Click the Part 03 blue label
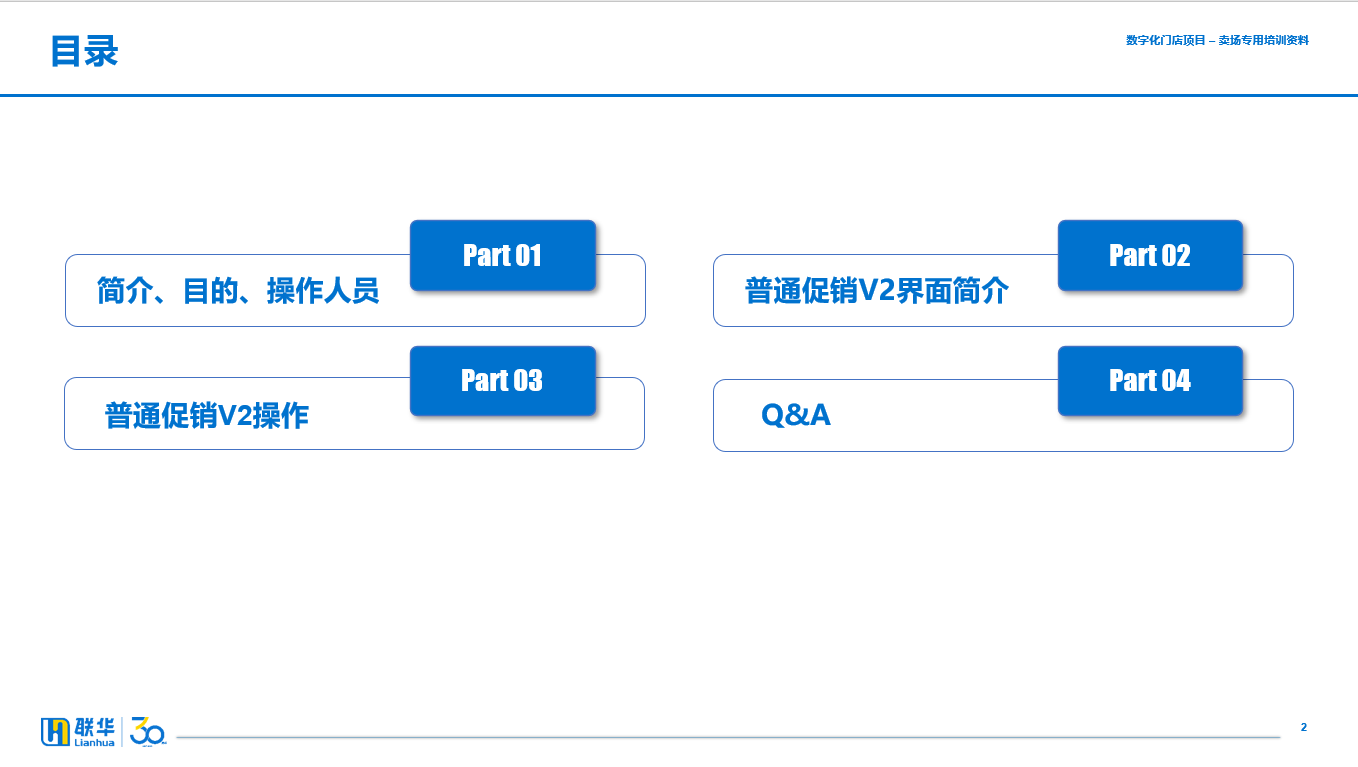Viewport: 1358px width, 767px height. coord(502,380)
